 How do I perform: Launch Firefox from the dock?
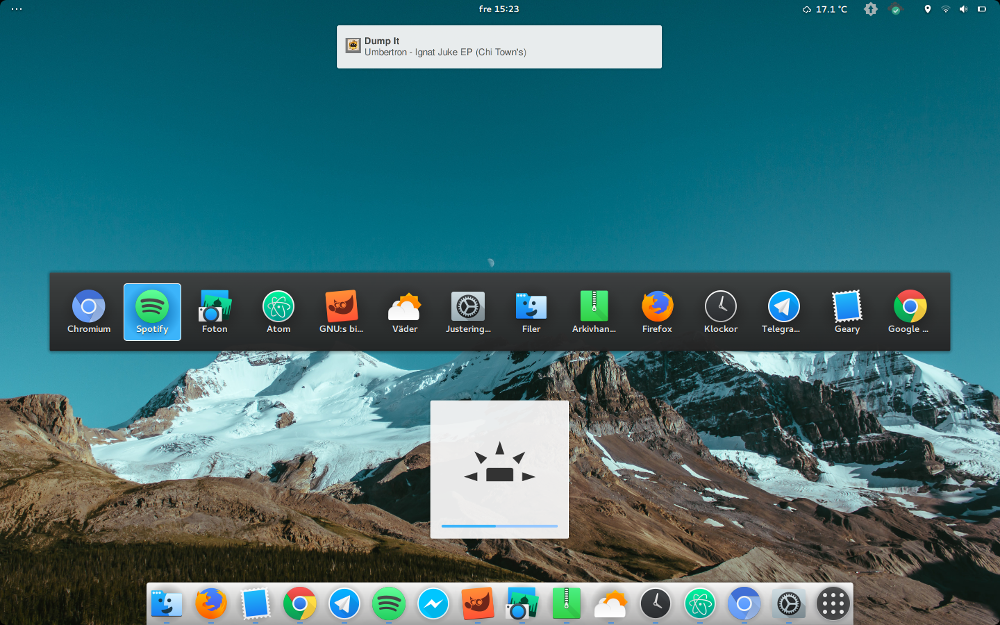(211, 603)
